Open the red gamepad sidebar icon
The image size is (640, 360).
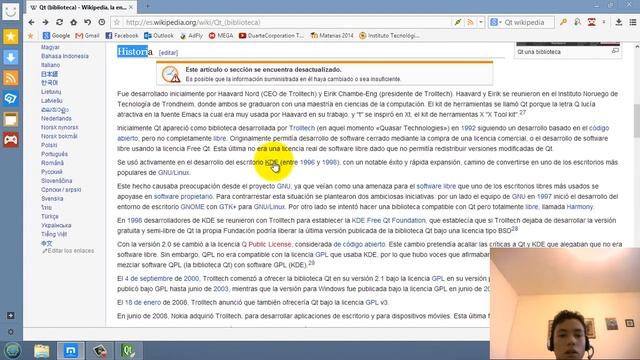[x=11, y=140]
